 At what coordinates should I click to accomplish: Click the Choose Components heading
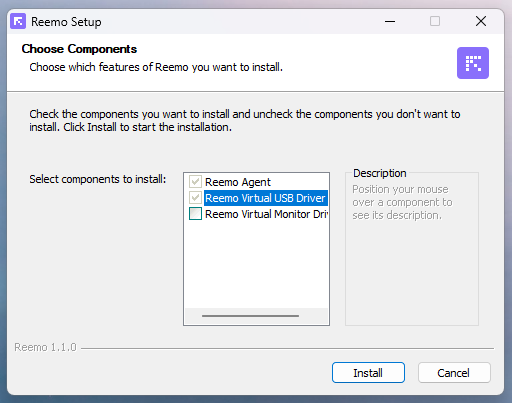tap(79, 49)
